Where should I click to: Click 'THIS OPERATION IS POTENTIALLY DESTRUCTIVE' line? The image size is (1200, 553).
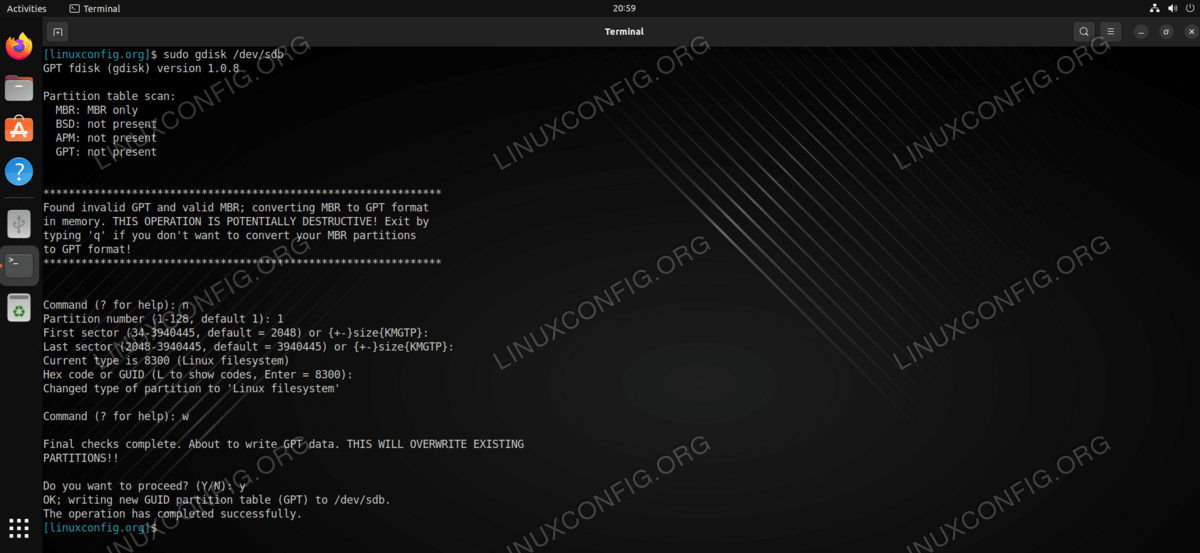(x=236, y=222)
